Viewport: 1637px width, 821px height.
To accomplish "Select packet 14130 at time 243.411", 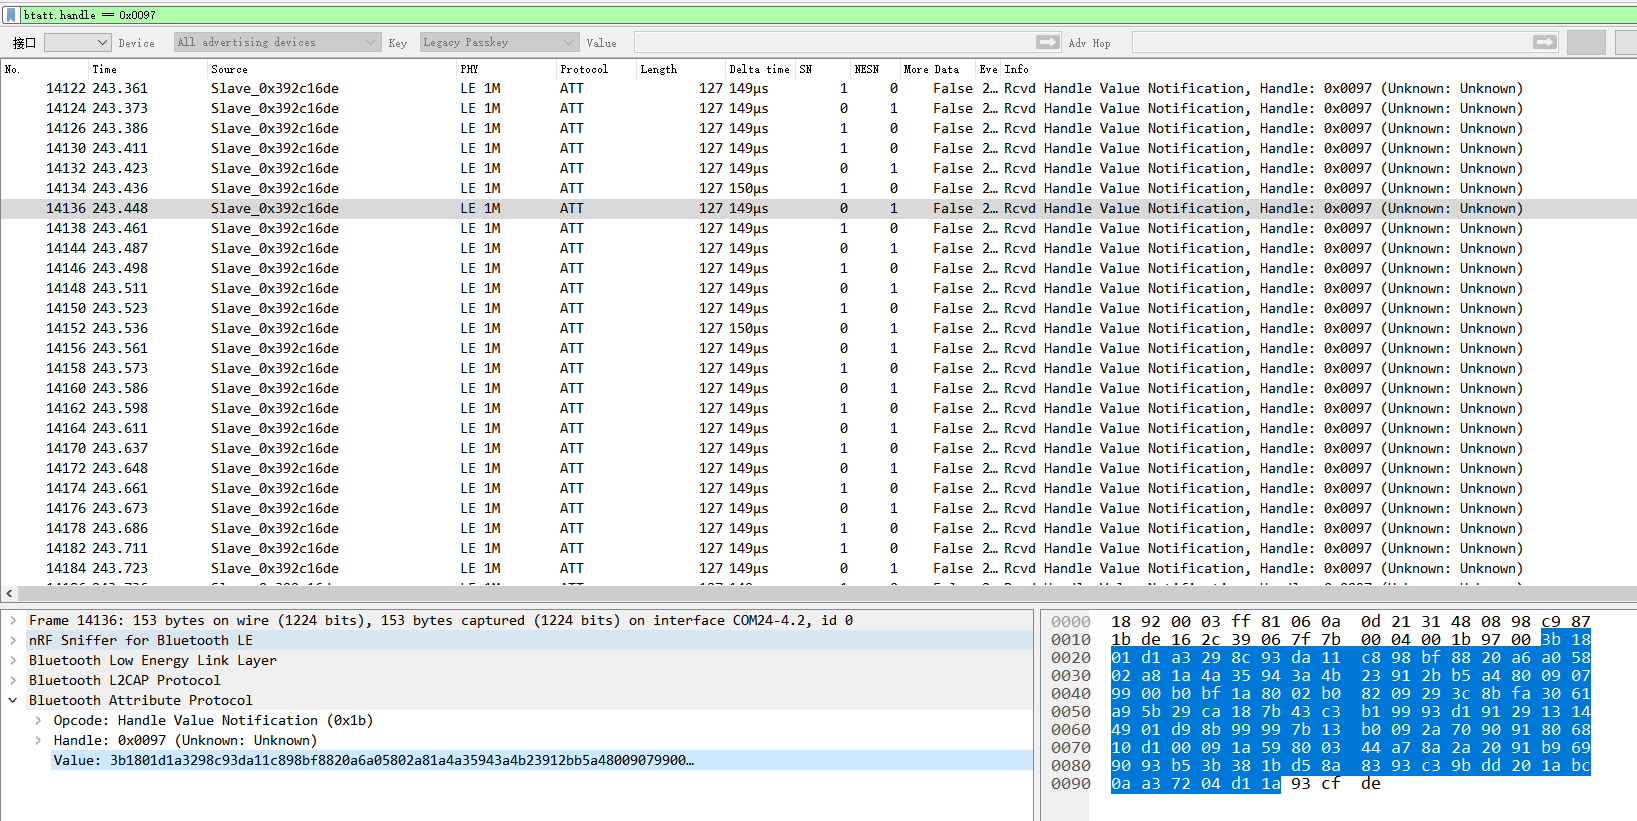I will tap(818, 148).
